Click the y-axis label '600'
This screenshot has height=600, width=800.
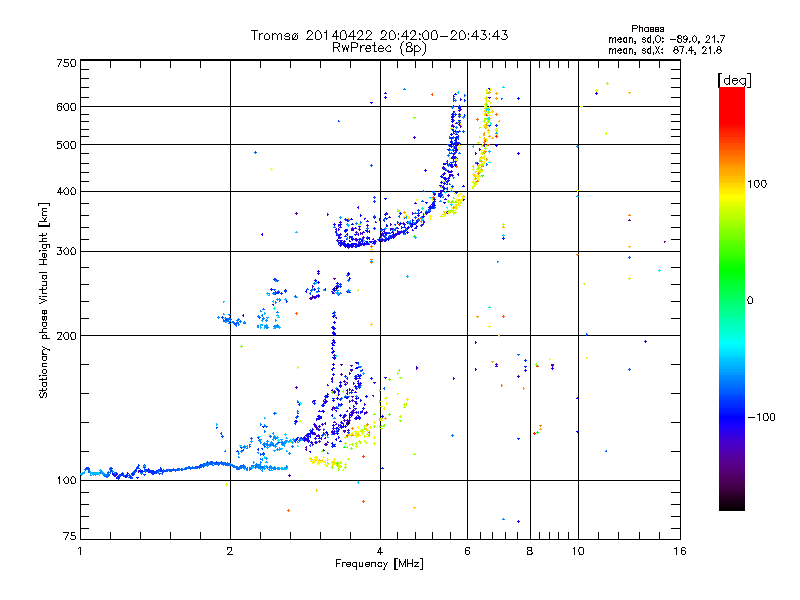(66, 107)
